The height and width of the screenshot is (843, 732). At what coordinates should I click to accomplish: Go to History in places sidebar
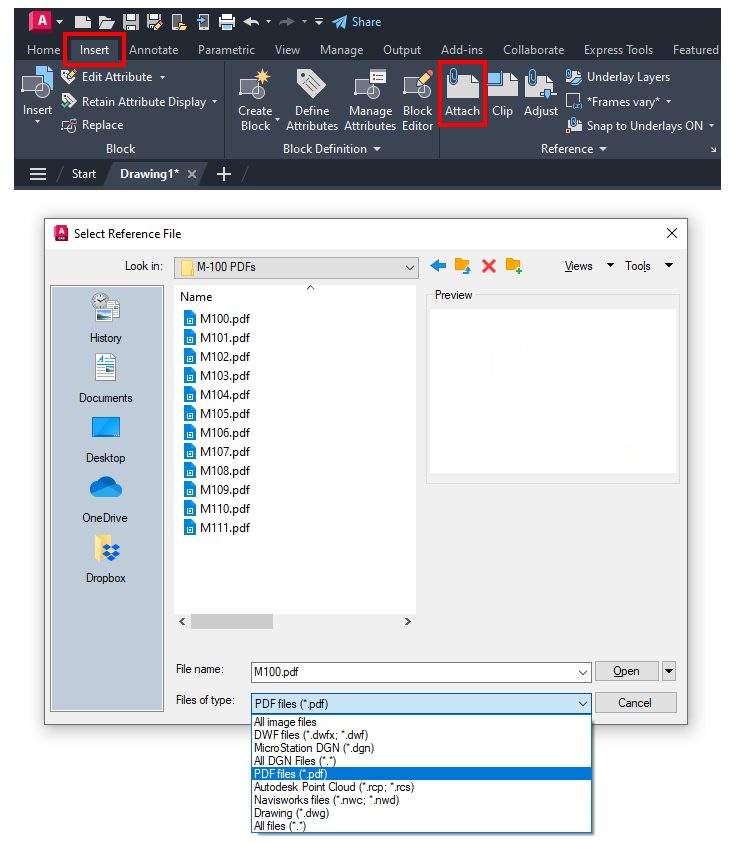tap(105, 318)
